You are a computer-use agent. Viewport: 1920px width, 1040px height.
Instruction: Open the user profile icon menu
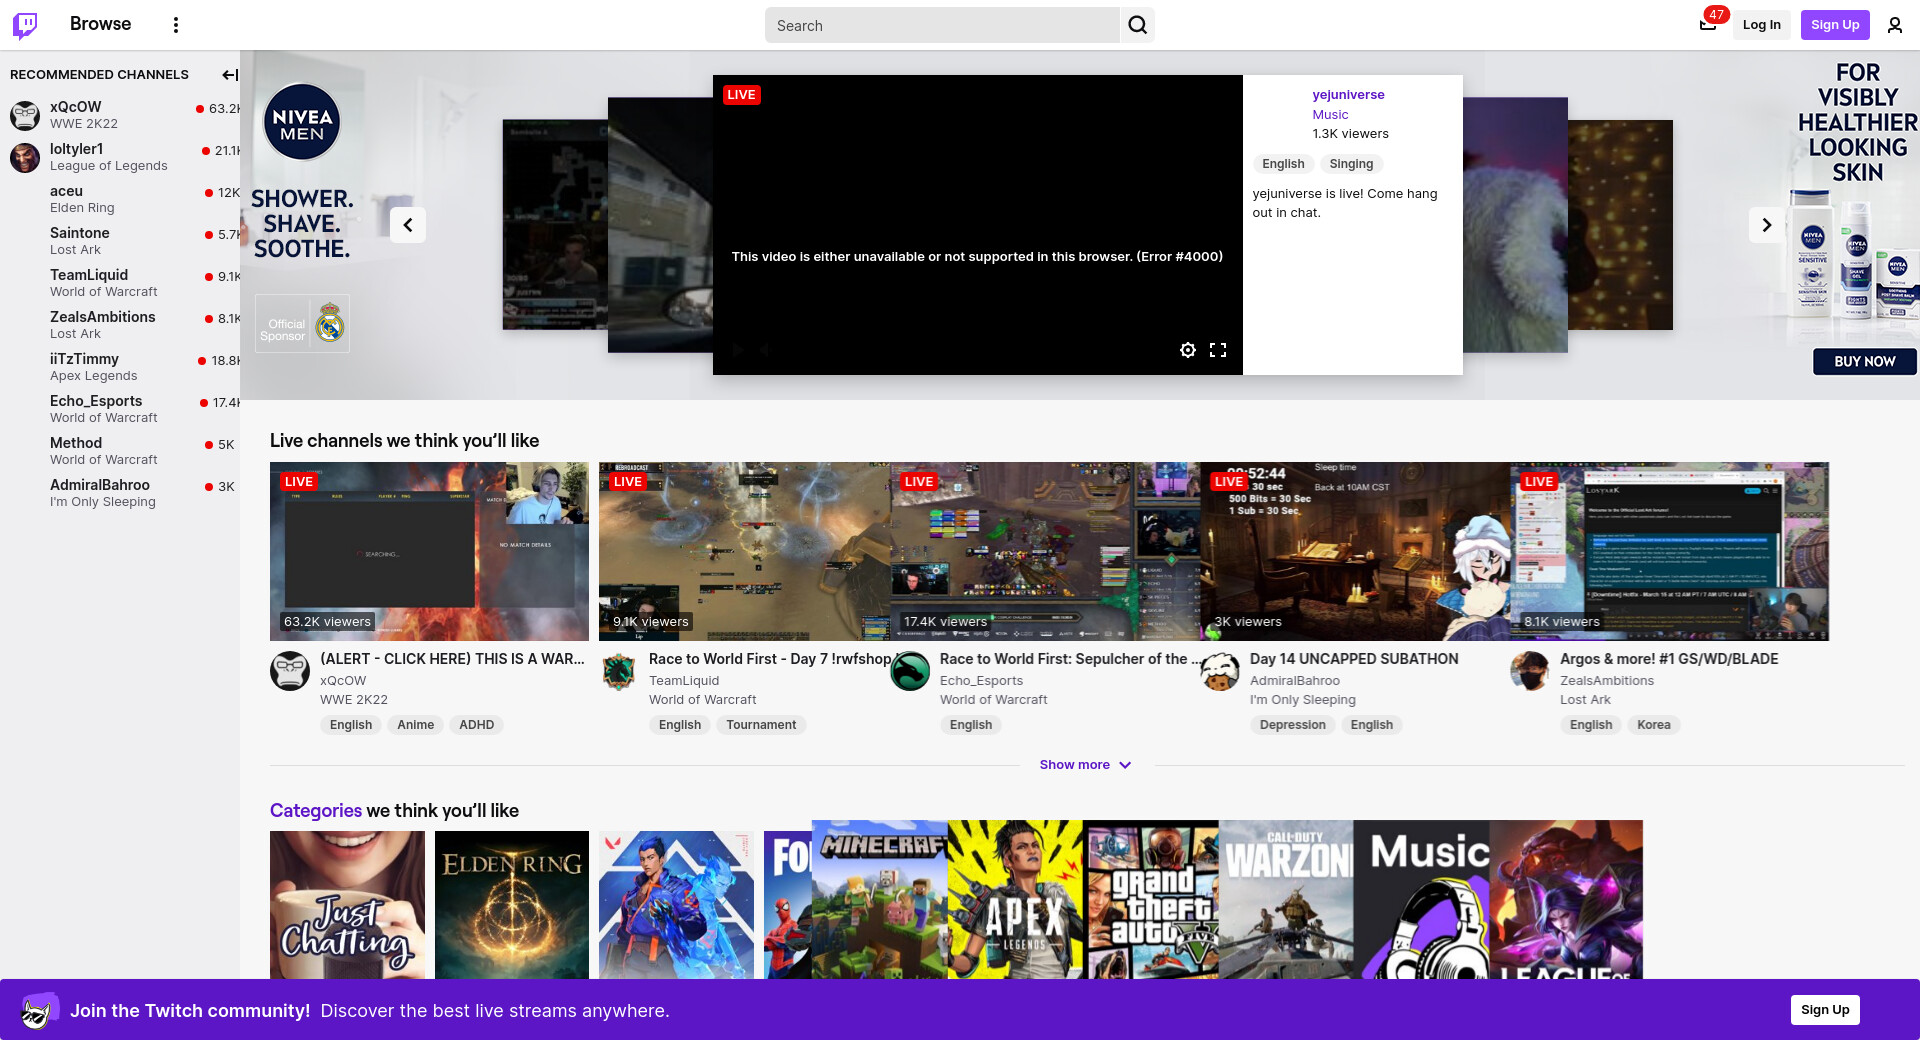[x=1894, y=25]
